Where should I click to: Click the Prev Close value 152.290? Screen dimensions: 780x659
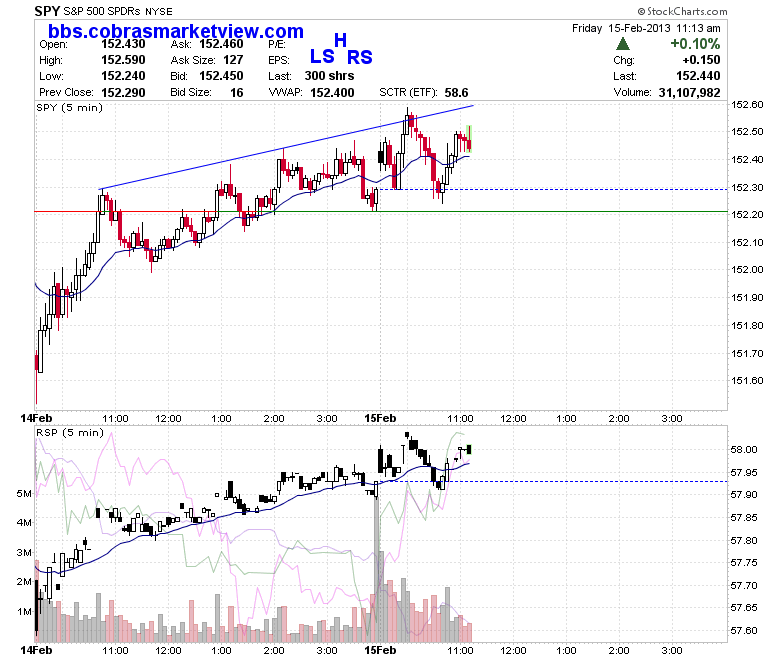123,93
